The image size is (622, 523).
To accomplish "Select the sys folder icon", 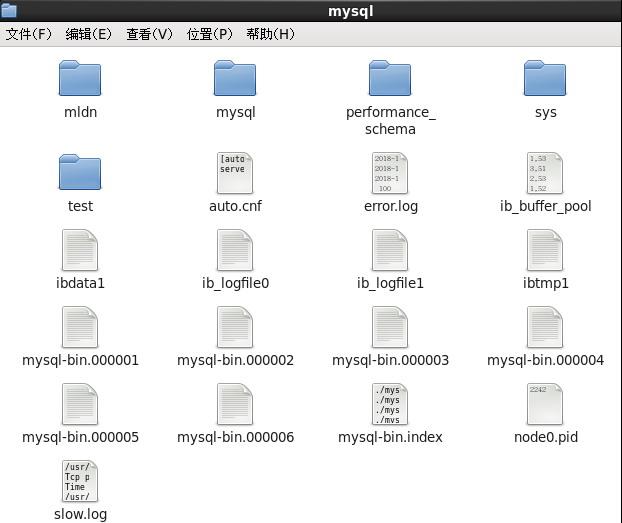I will click(x=545, y=78).
